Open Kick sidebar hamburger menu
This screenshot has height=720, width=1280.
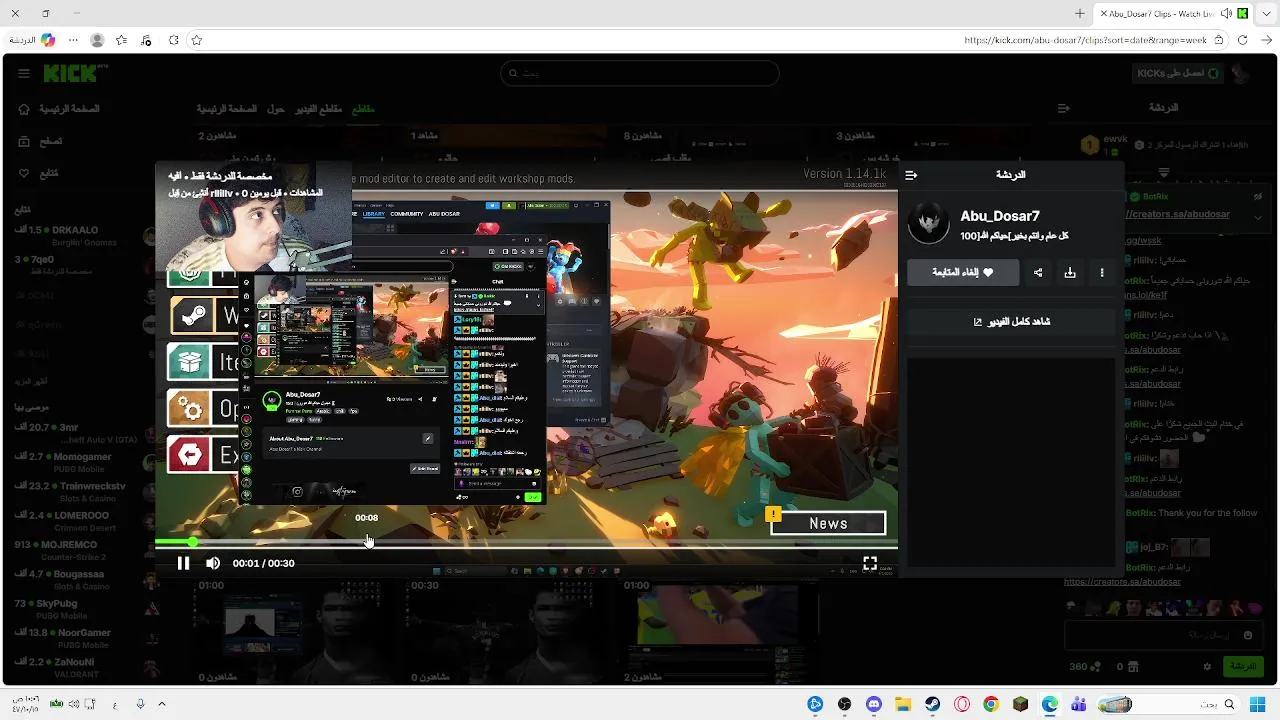pos(24,73)
